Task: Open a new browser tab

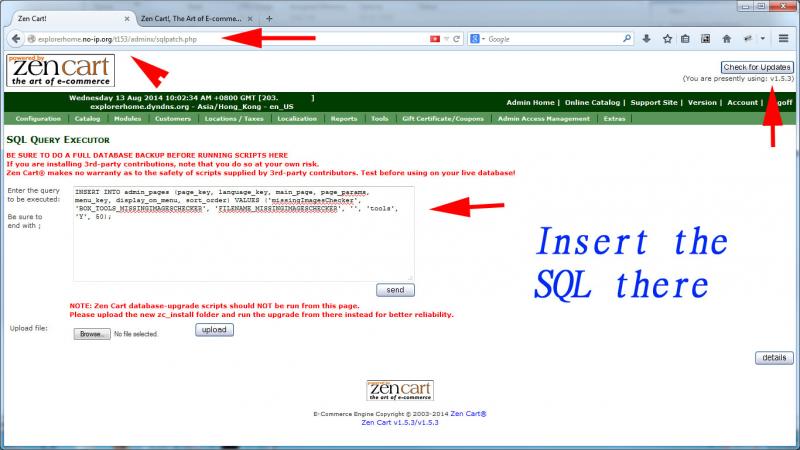Action: tap(269, 19)
